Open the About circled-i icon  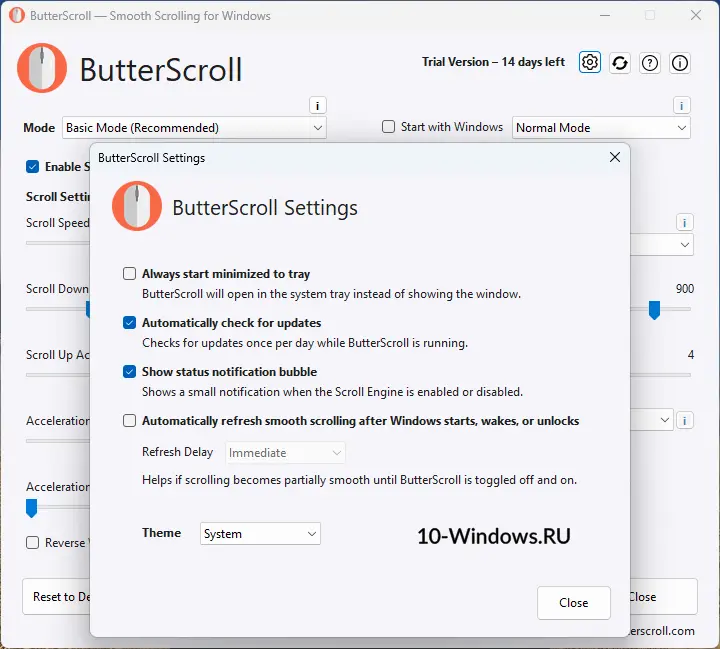coord(680,62)
